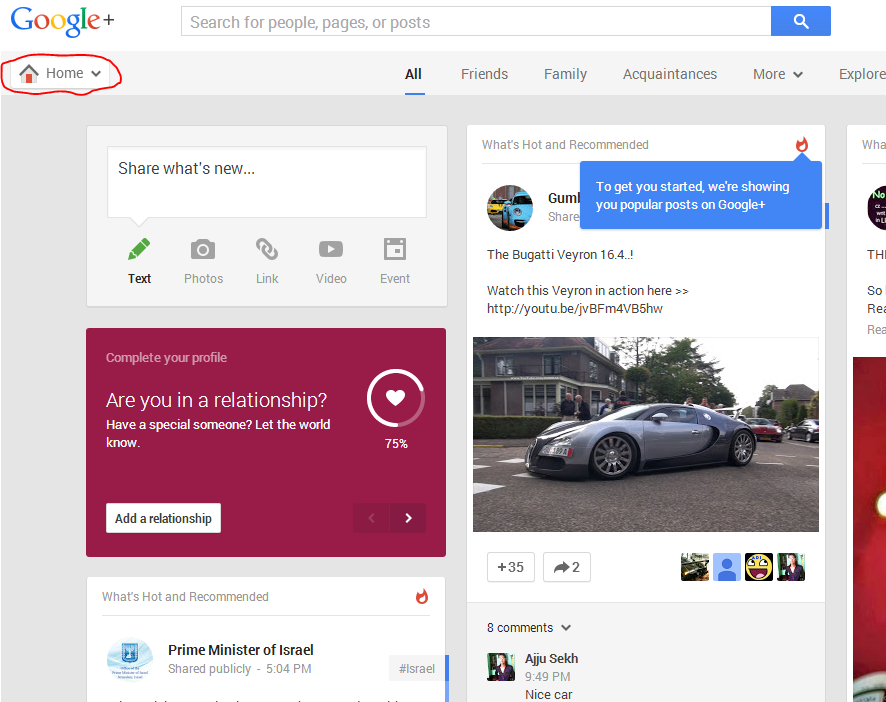Switch to the Family tab

565,74
